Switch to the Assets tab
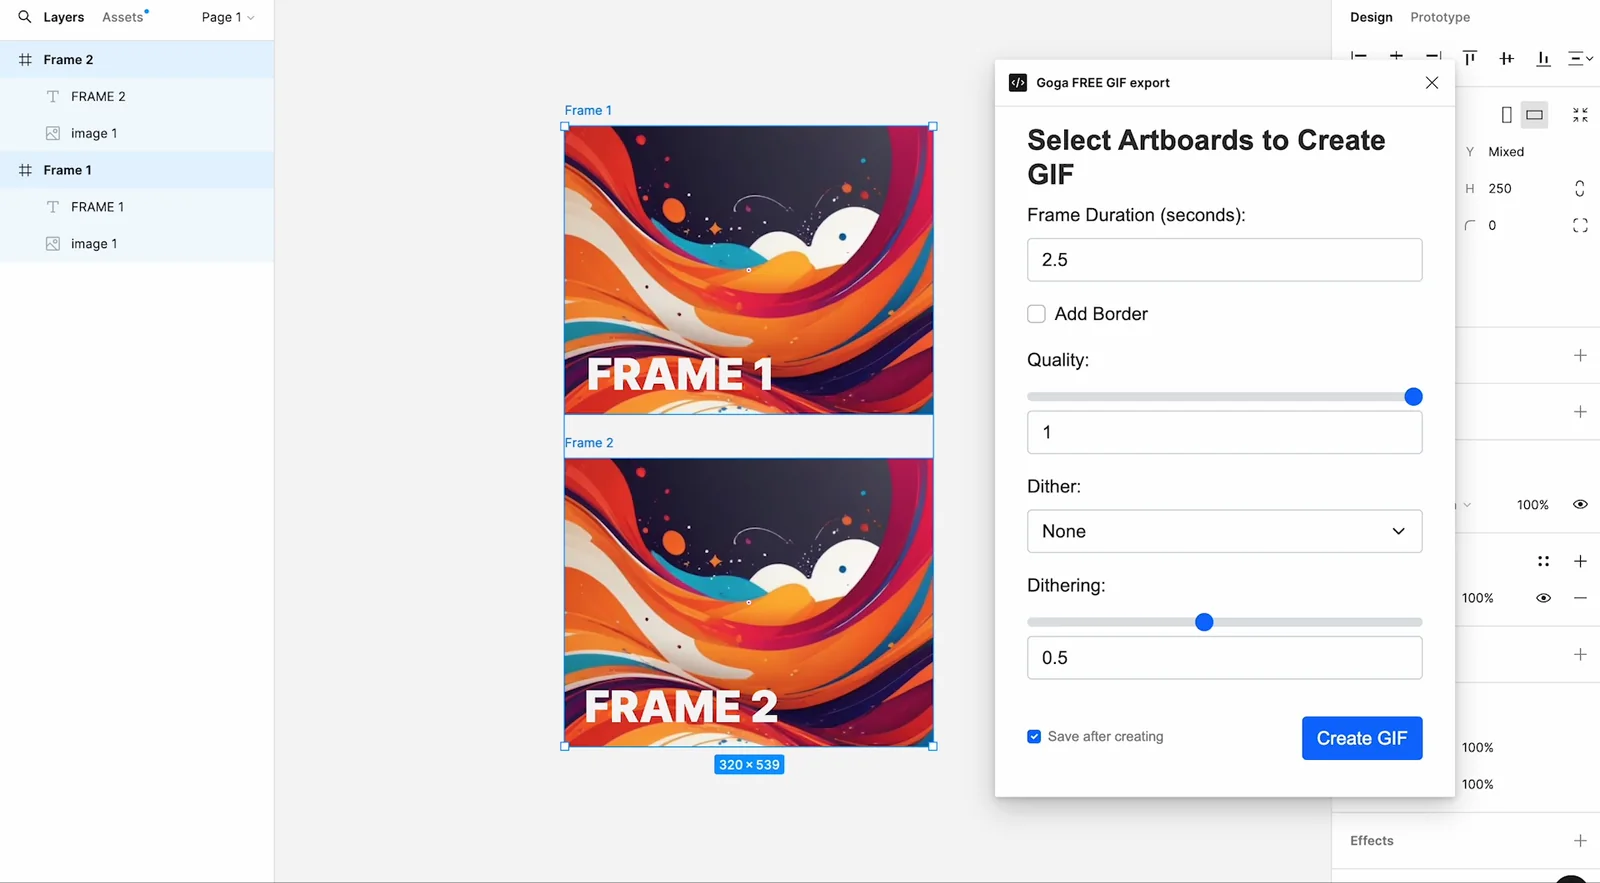Image resolution: width=1600 pixels, height=883 pixels. (x=123, y=17)
